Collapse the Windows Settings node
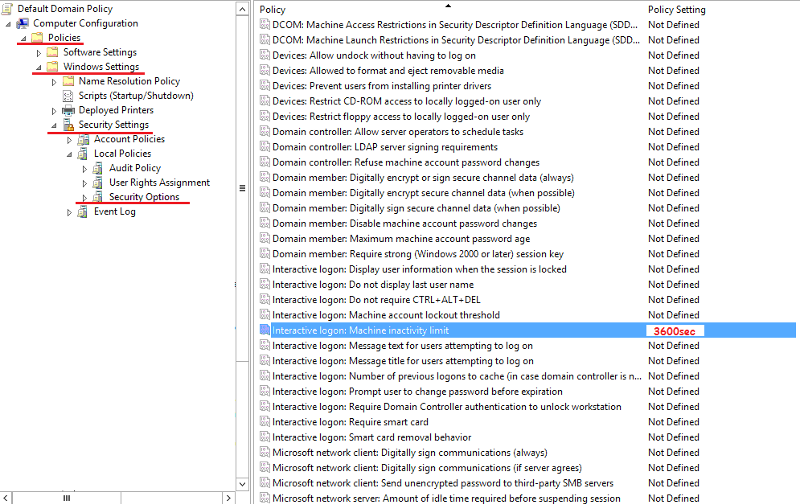The image size is (800, 504). tap(39, 67)
